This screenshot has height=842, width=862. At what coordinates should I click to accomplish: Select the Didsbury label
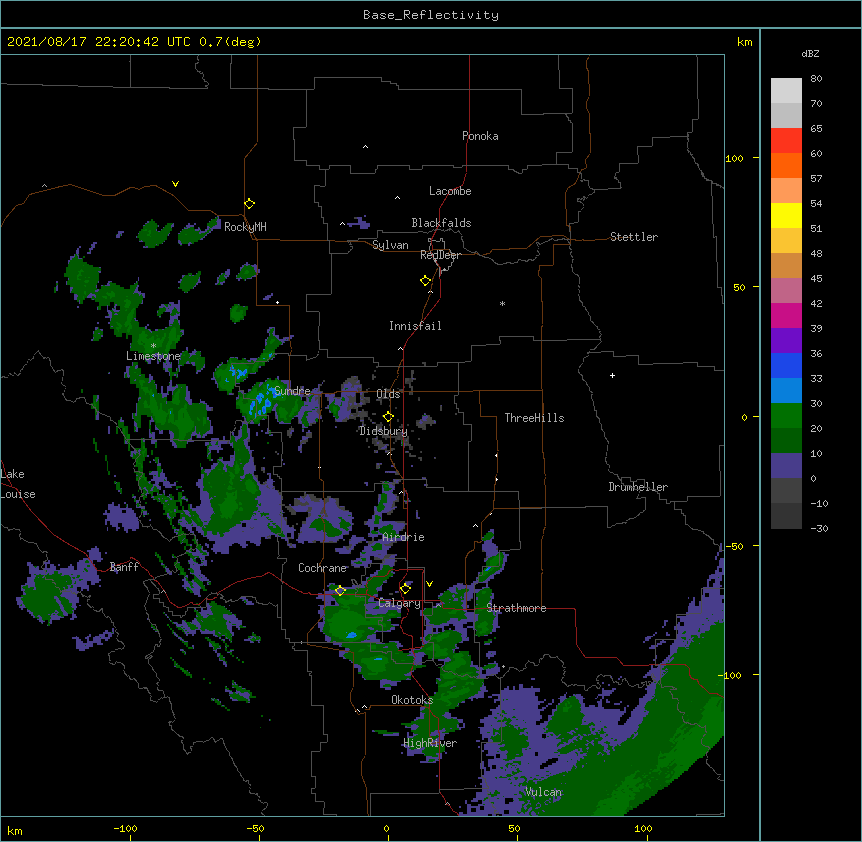tap(383, 431)
